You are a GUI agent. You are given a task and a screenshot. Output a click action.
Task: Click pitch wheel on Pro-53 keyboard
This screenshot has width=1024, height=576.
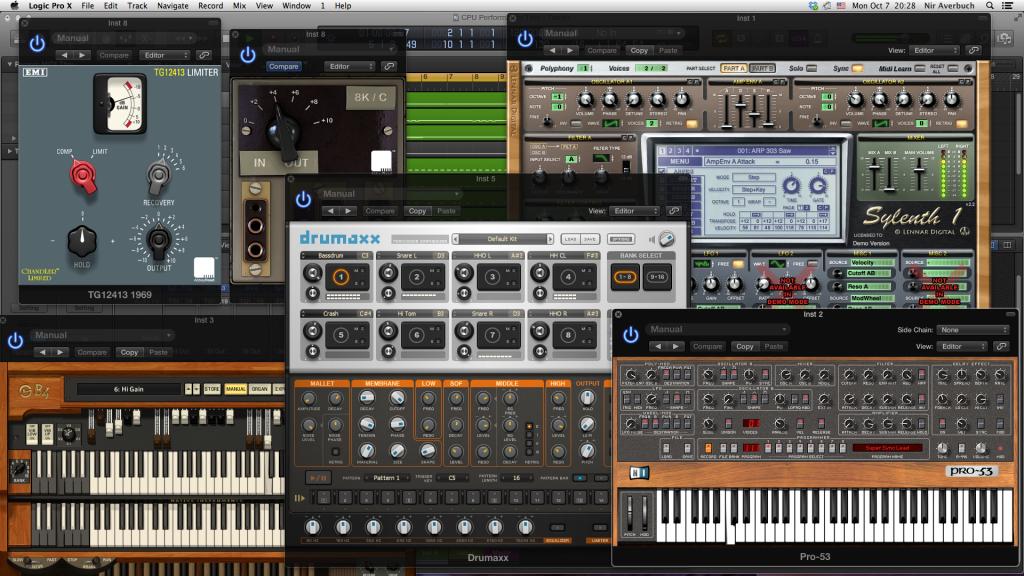point(630,514)
